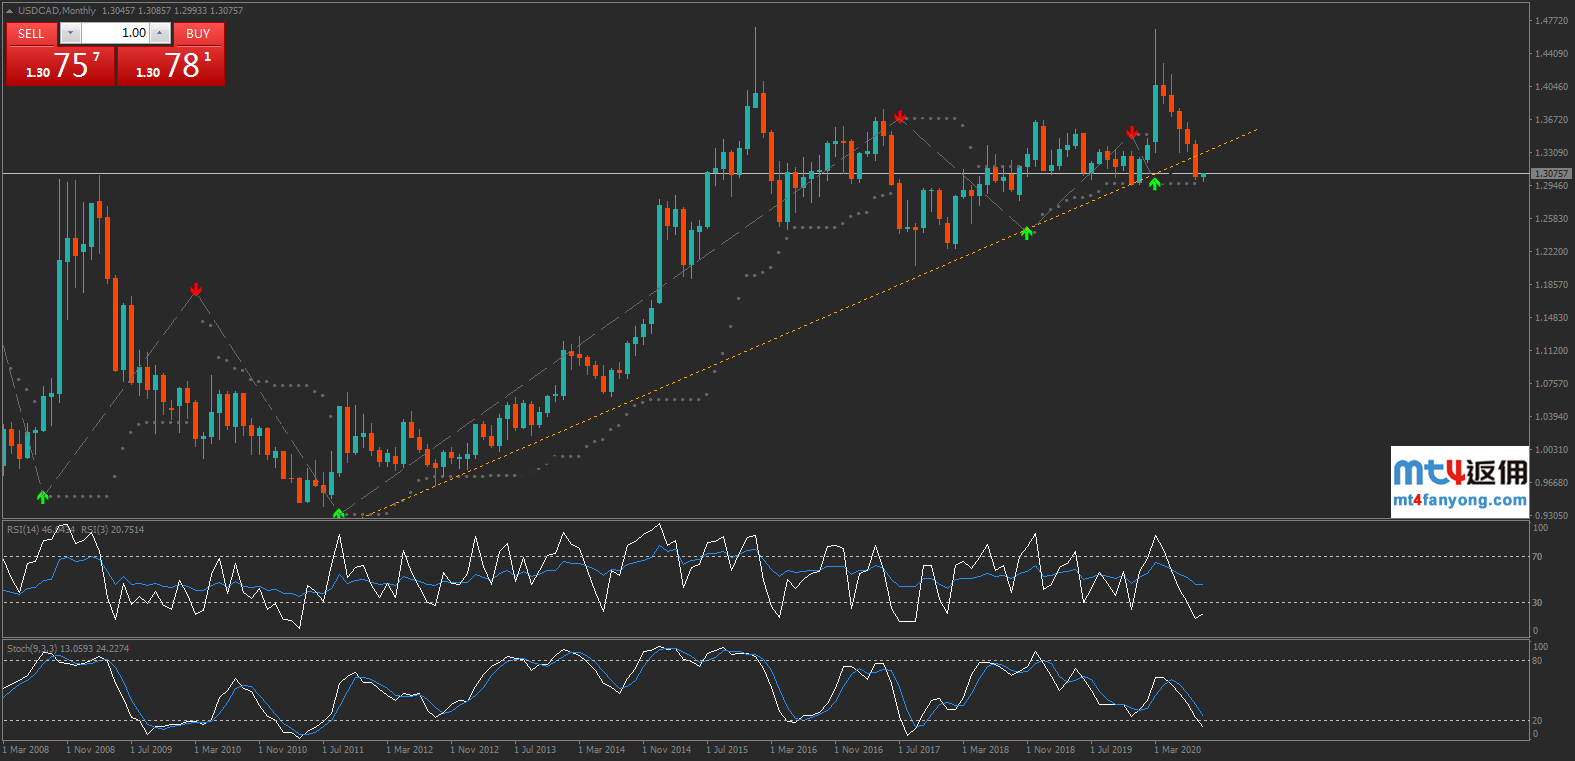The height and width of the screenshot is (761, 1575).
Task: Click the Stoch indicator label
Action: (32, 649)
